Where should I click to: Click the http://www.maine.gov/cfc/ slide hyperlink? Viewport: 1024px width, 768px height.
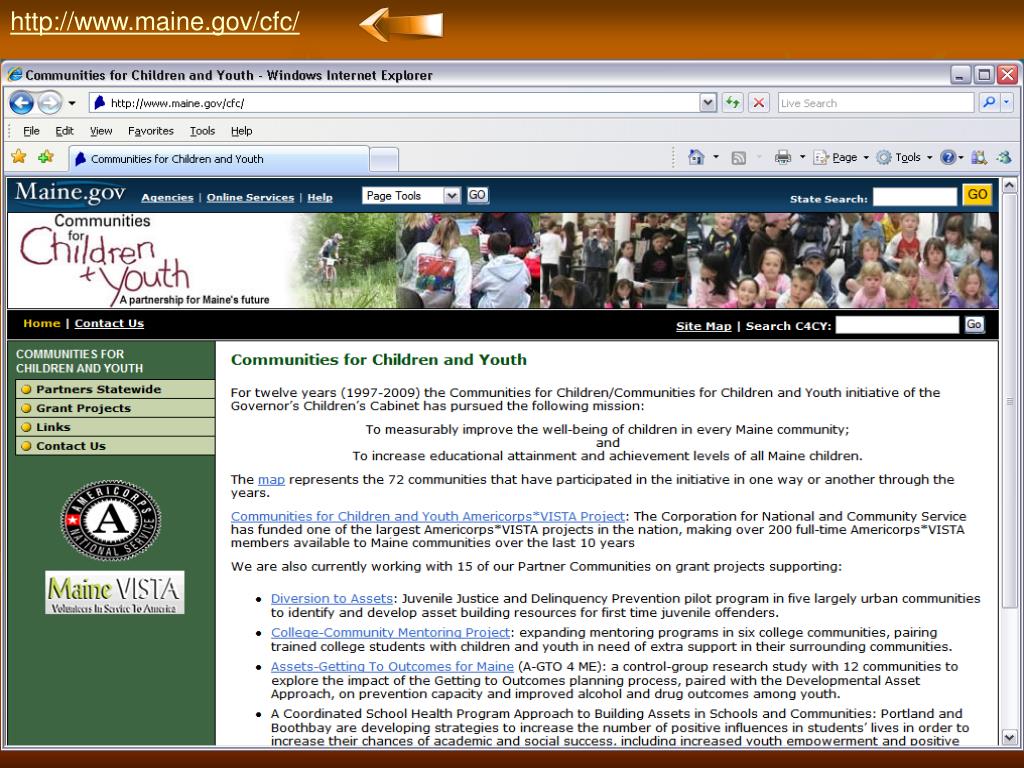point(155,22)
